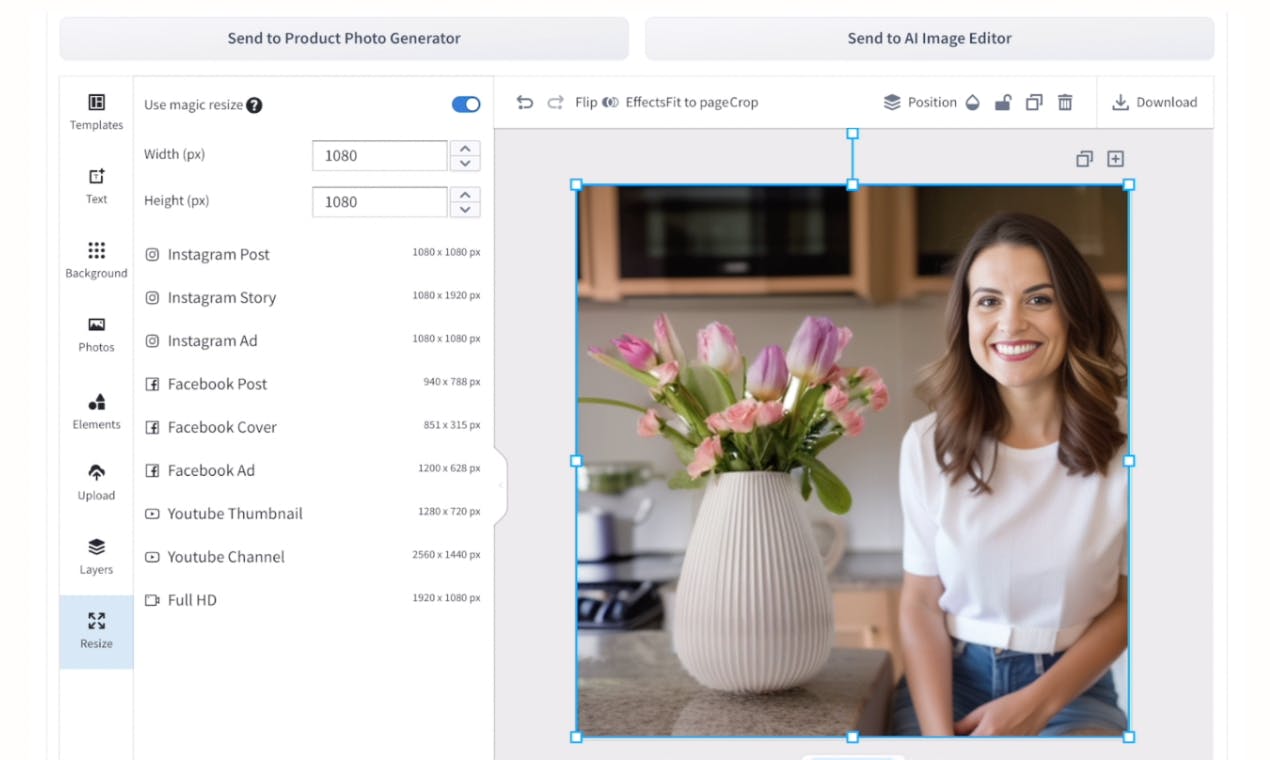Delete the element with trash icon
Viewport: 1270px width, 760px height.
coord(1065,102)
